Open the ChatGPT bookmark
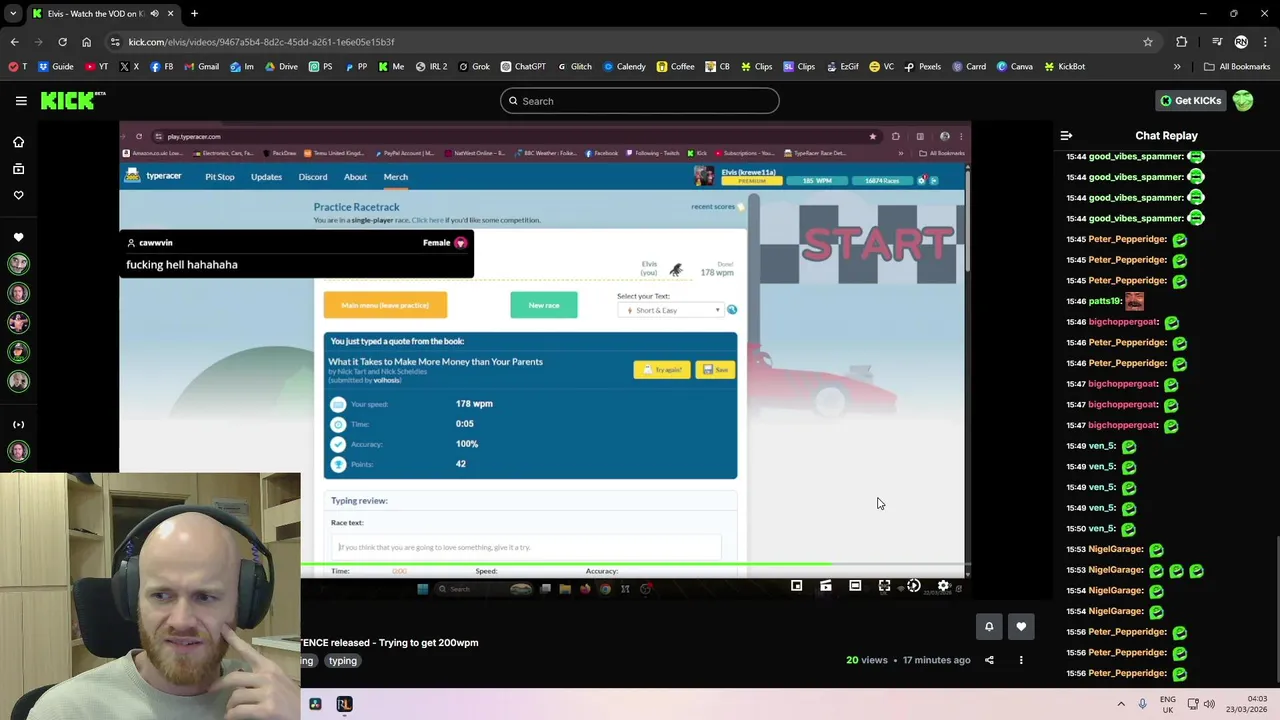Screen dimensions: 1280x720 [x=523, y=67]
